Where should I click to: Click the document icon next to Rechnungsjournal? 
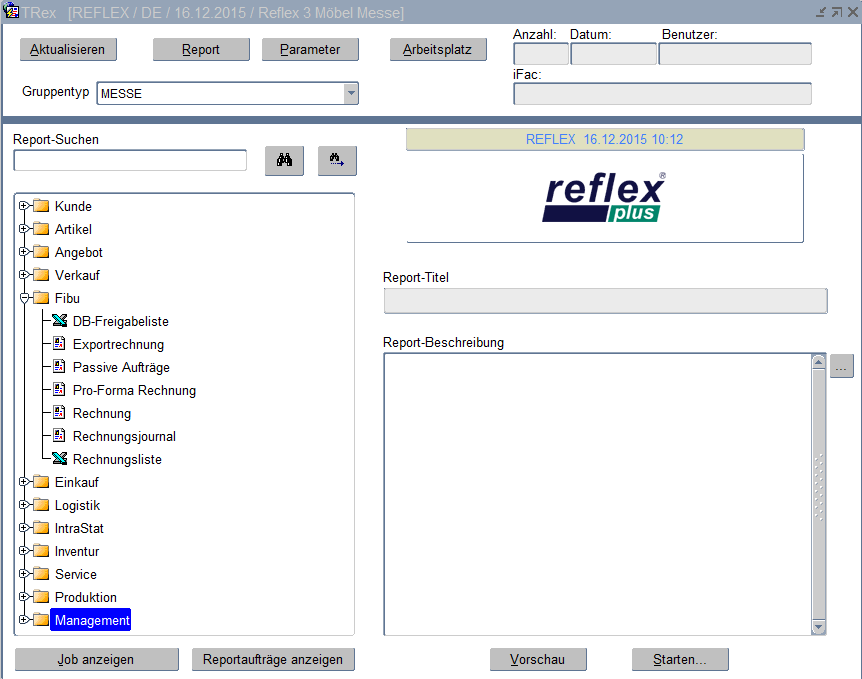(x=59, y=436)
